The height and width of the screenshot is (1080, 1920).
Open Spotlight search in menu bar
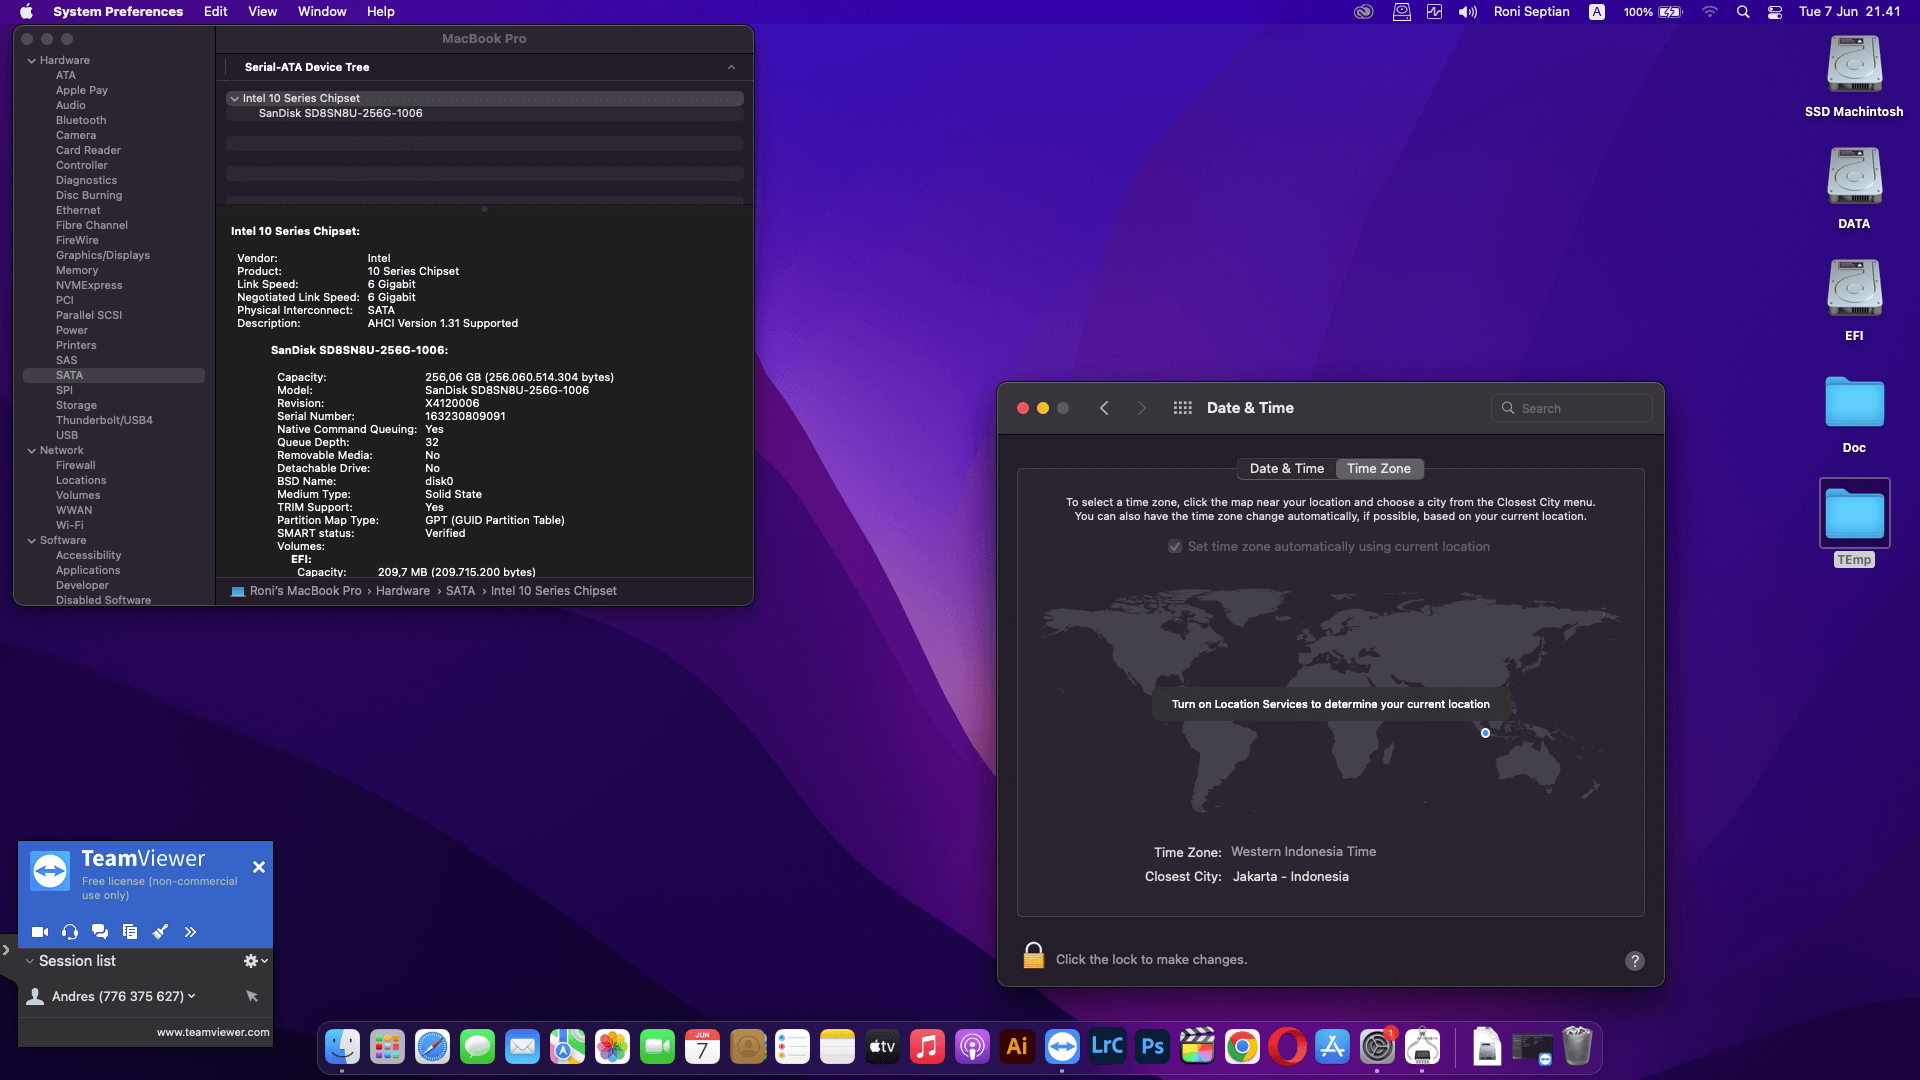point(1743,12)
